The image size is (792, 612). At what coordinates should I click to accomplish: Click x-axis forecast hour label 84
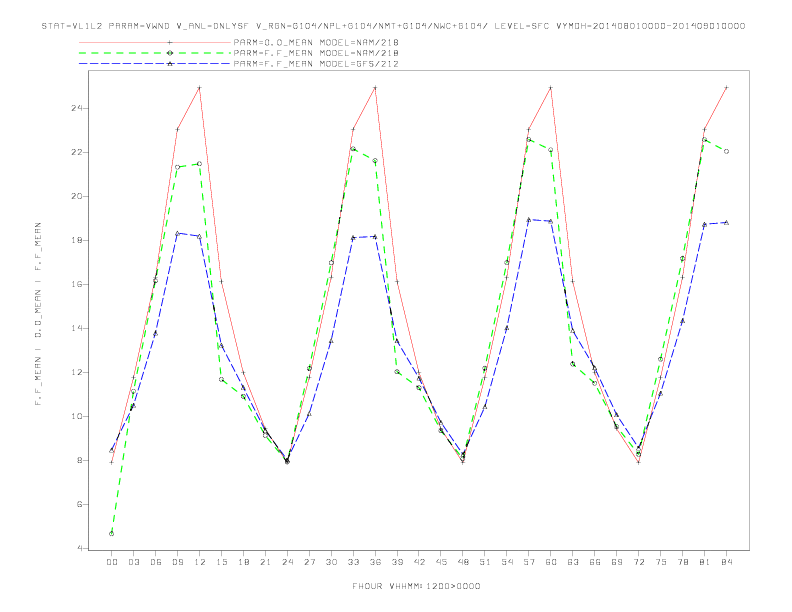(727, 562)
